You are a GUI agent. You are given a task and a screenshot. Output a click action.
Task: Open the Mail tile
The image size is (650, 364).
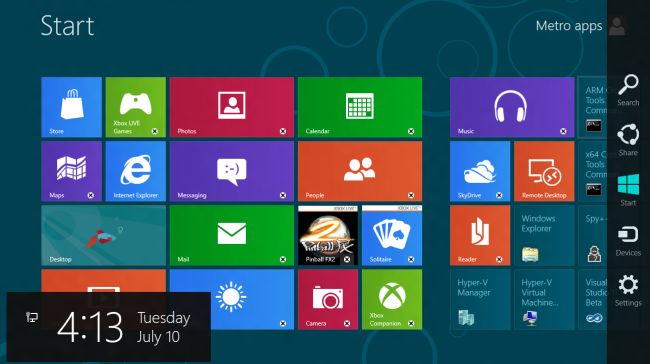coord(232,235)
